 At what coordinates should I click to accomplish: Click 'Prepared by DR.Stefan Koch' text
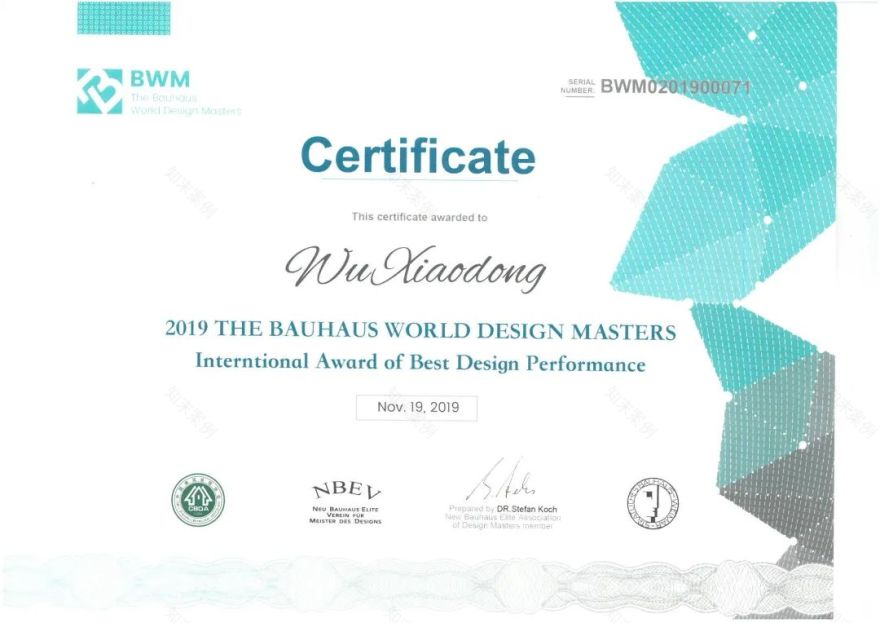coord(504,509)
